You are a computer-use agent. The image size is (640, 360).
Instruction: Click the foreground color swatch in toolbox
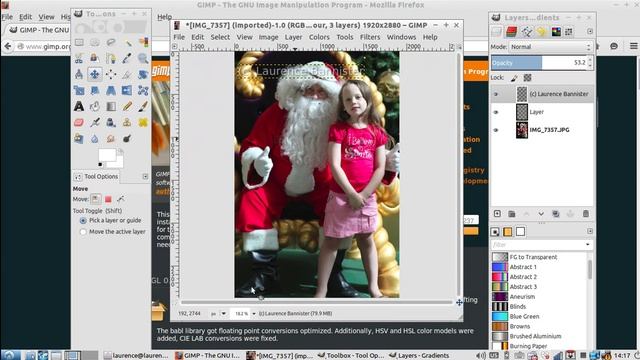107,156
